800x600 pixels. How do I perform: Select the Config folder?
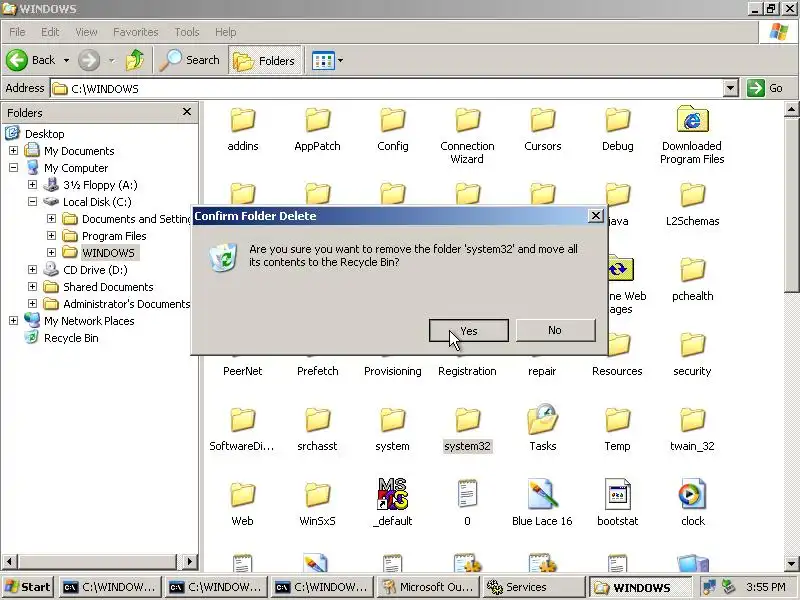pyautogui.click(x=393, y=130)
